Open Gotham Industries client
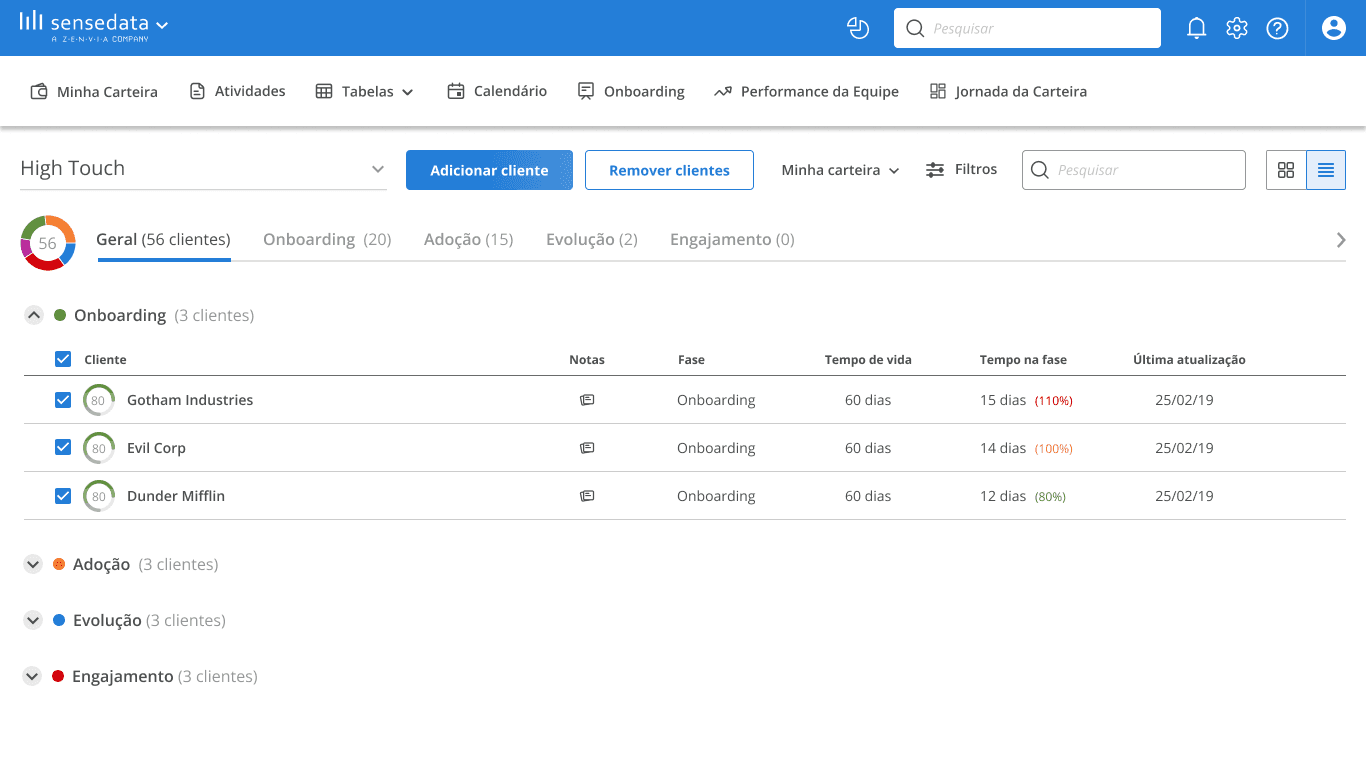The height and width of the screenshot is (768, 1366). [x=190, y=400]
